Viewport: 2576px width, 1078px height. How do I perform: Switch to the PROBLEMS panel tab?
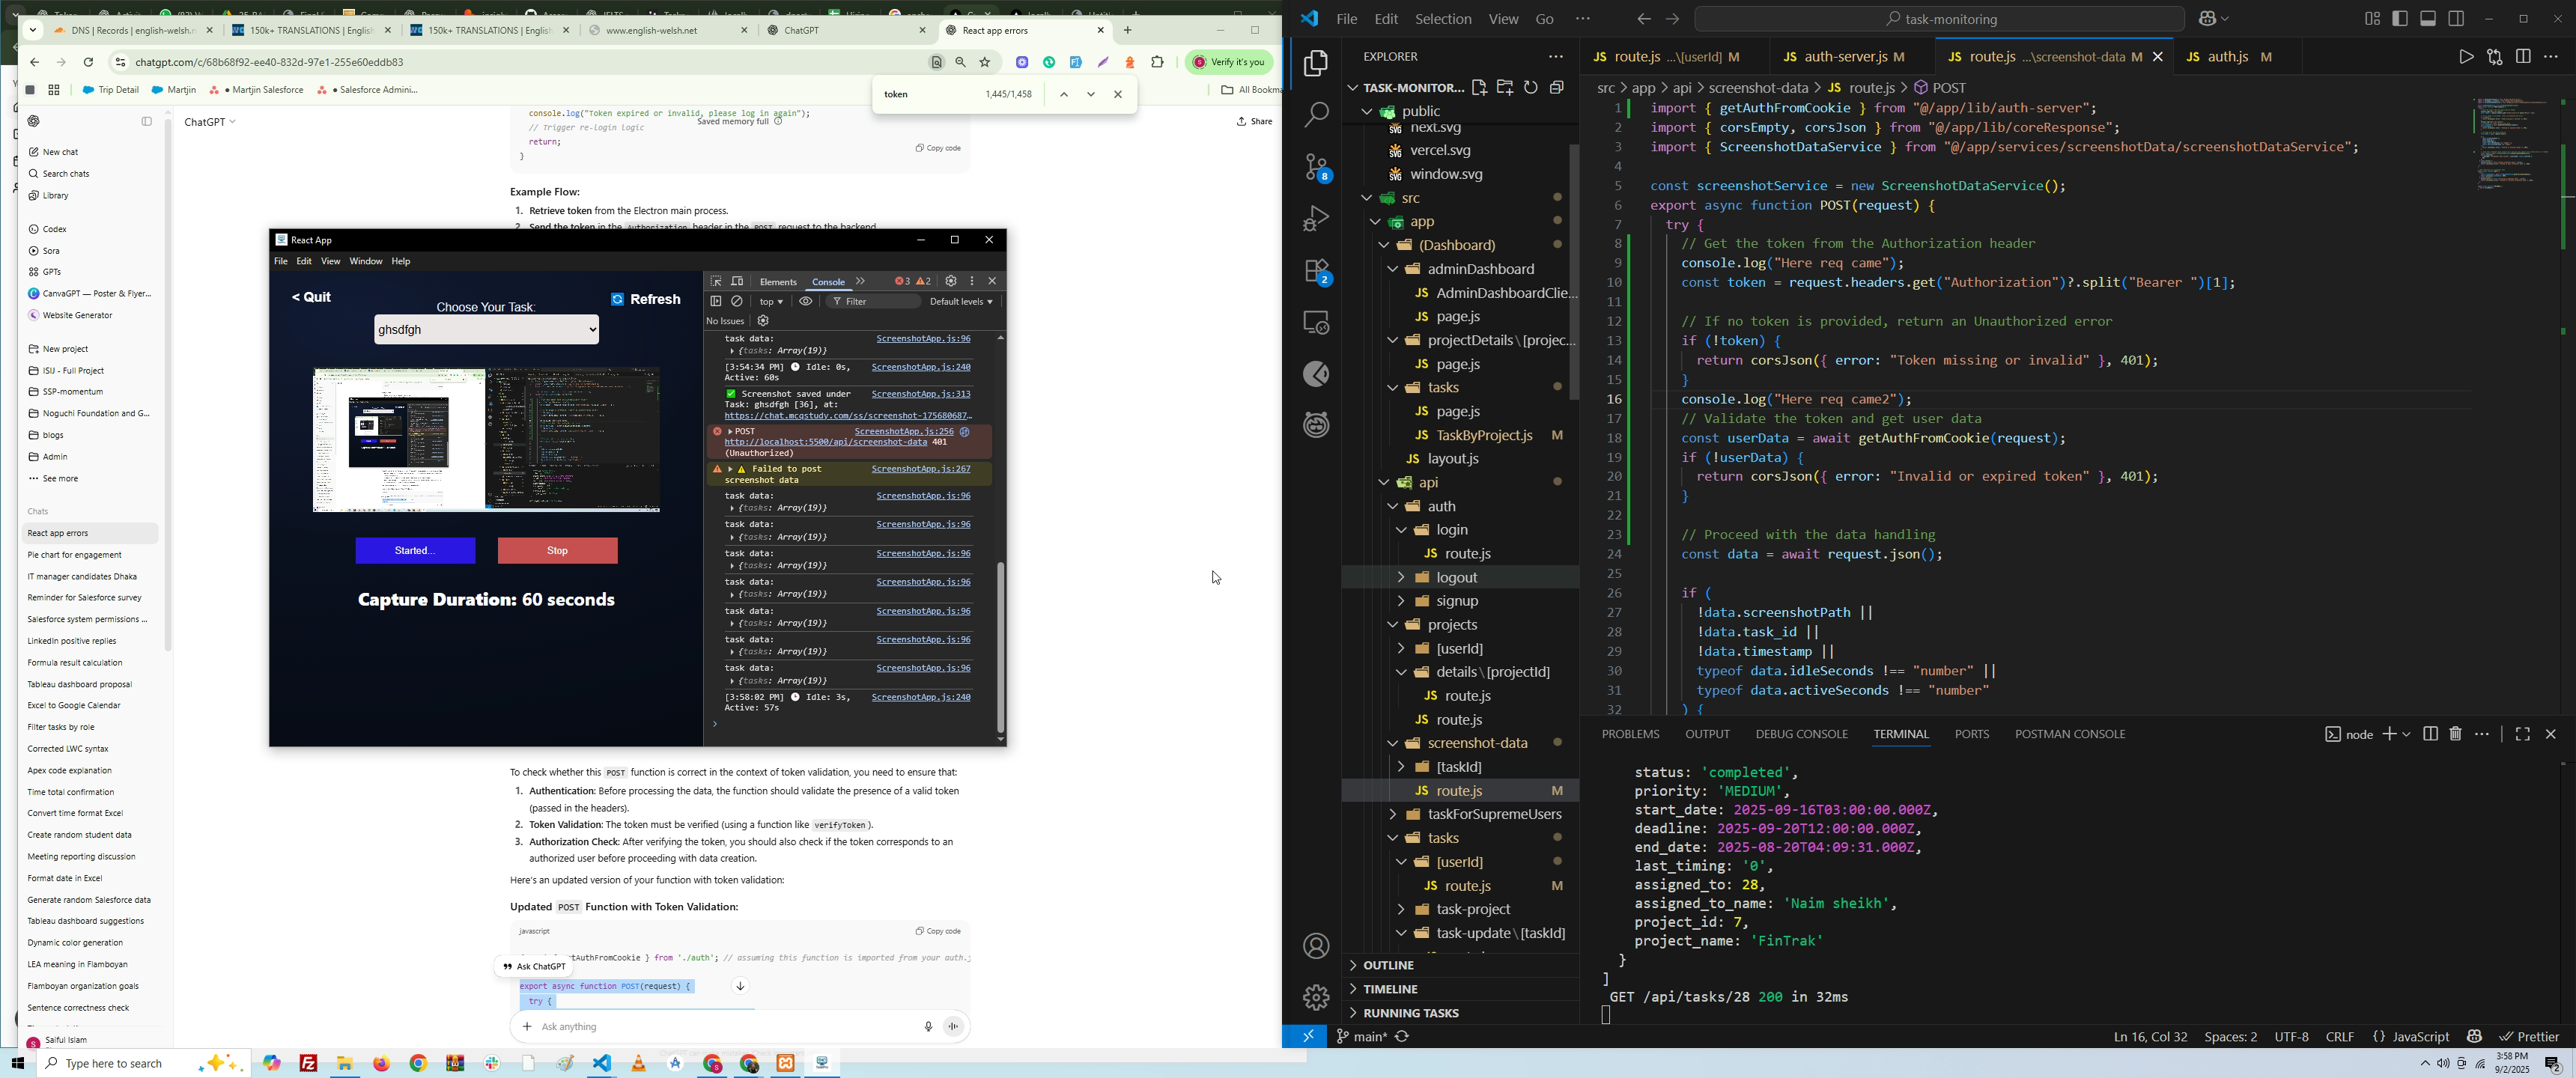click(x=1630, y=734)
